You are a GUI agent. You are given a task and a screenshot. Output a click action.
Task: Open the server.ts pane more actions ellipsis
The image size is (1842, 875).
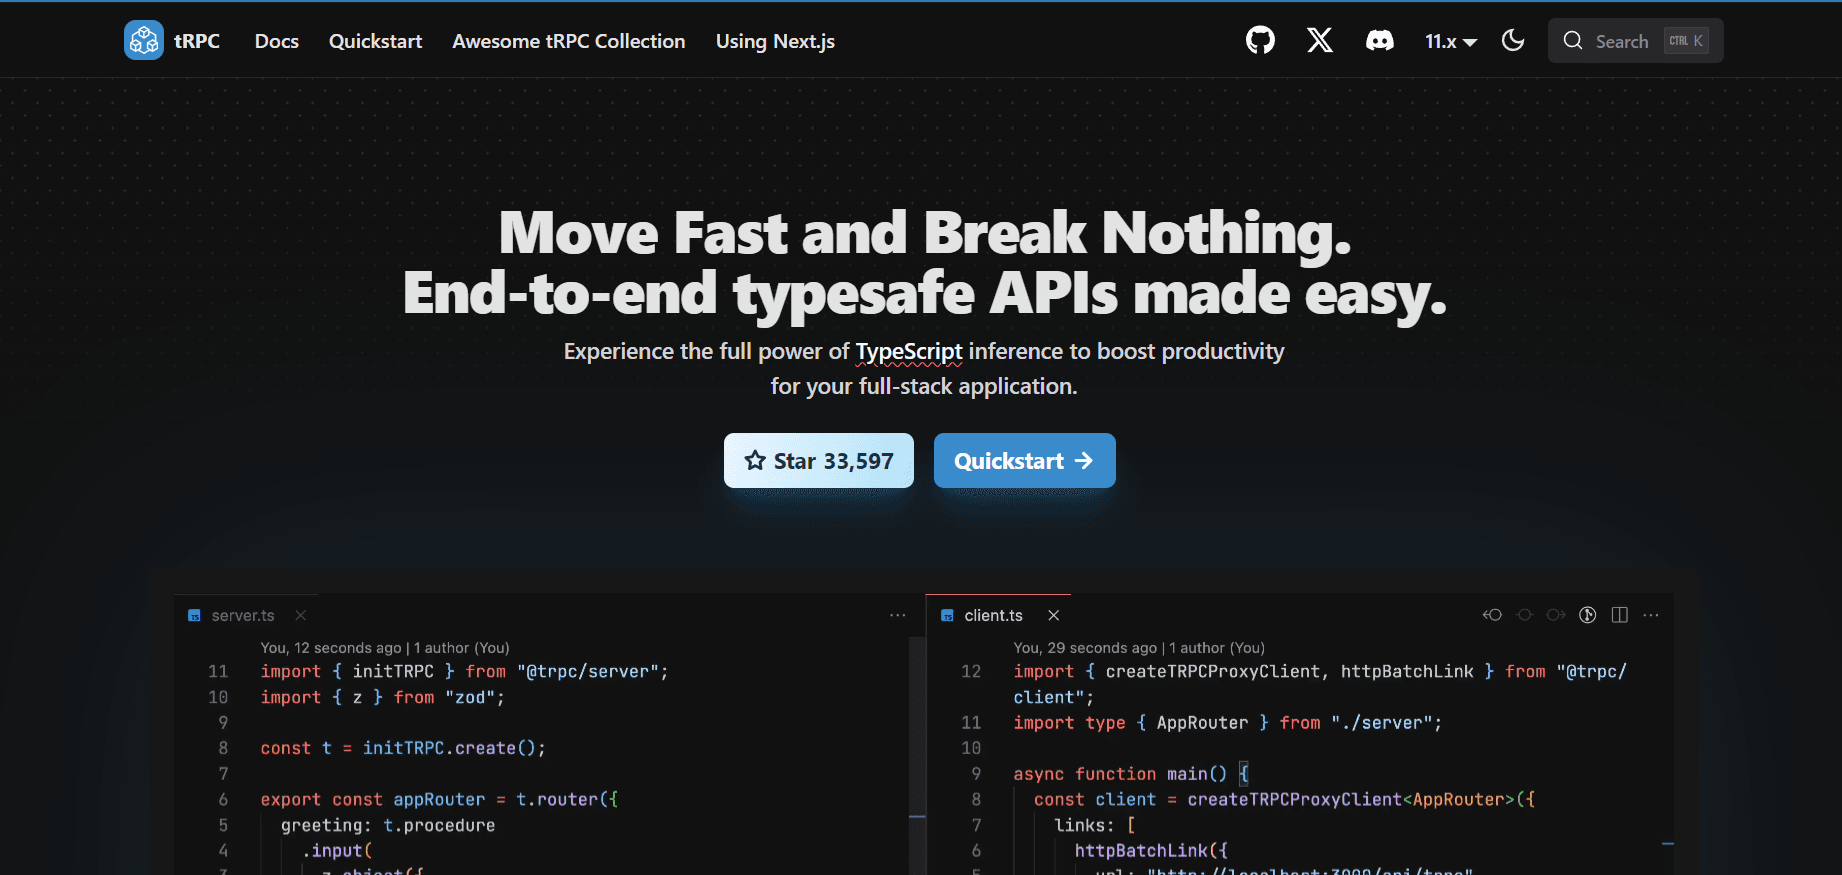pos(897,616)
